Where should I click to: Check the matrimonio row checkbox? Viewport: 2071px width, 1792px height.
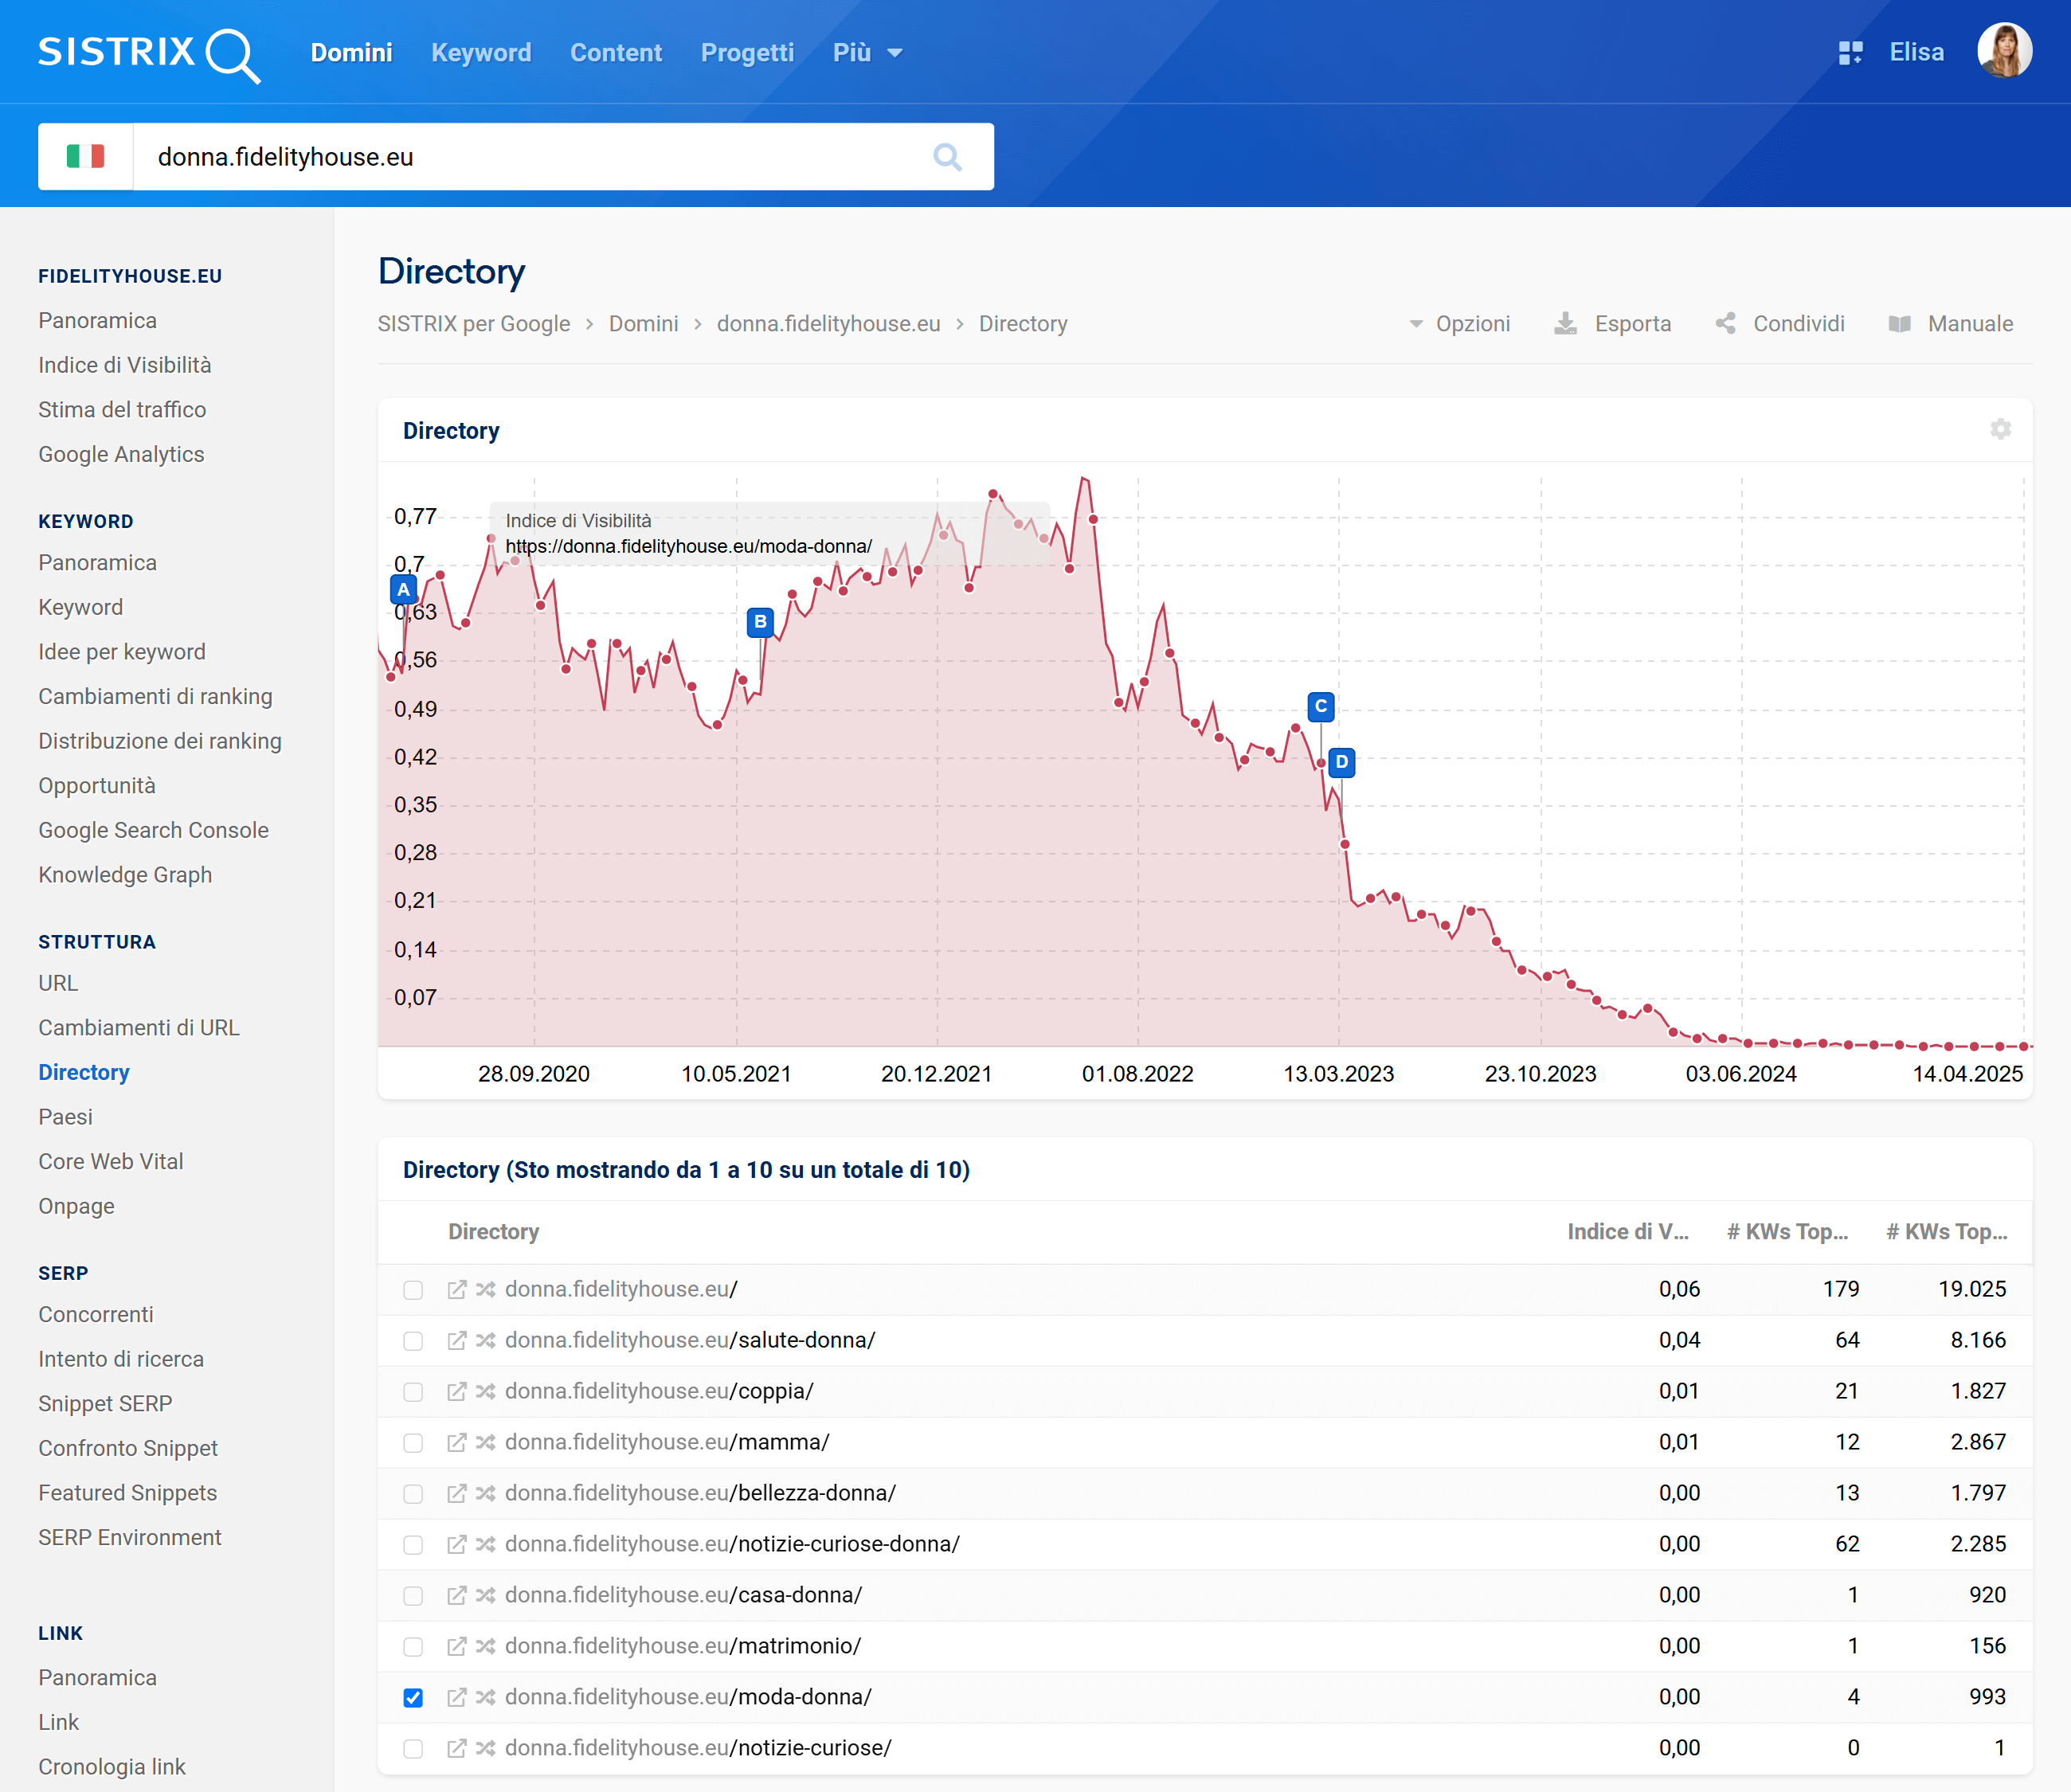coord(413,1647)
